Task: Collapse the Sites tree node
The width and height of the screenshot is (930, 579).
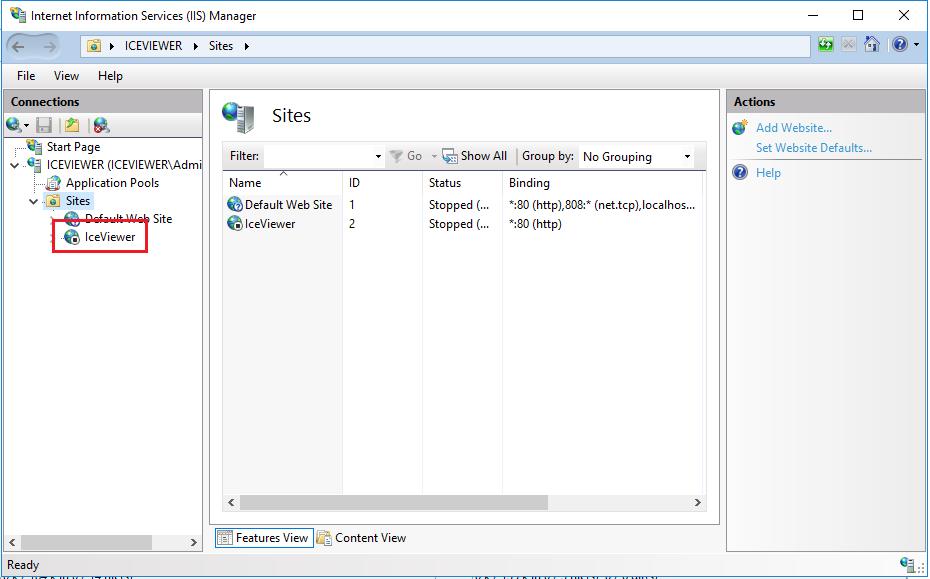Action: pyautogui.click(x=34, y=202)
